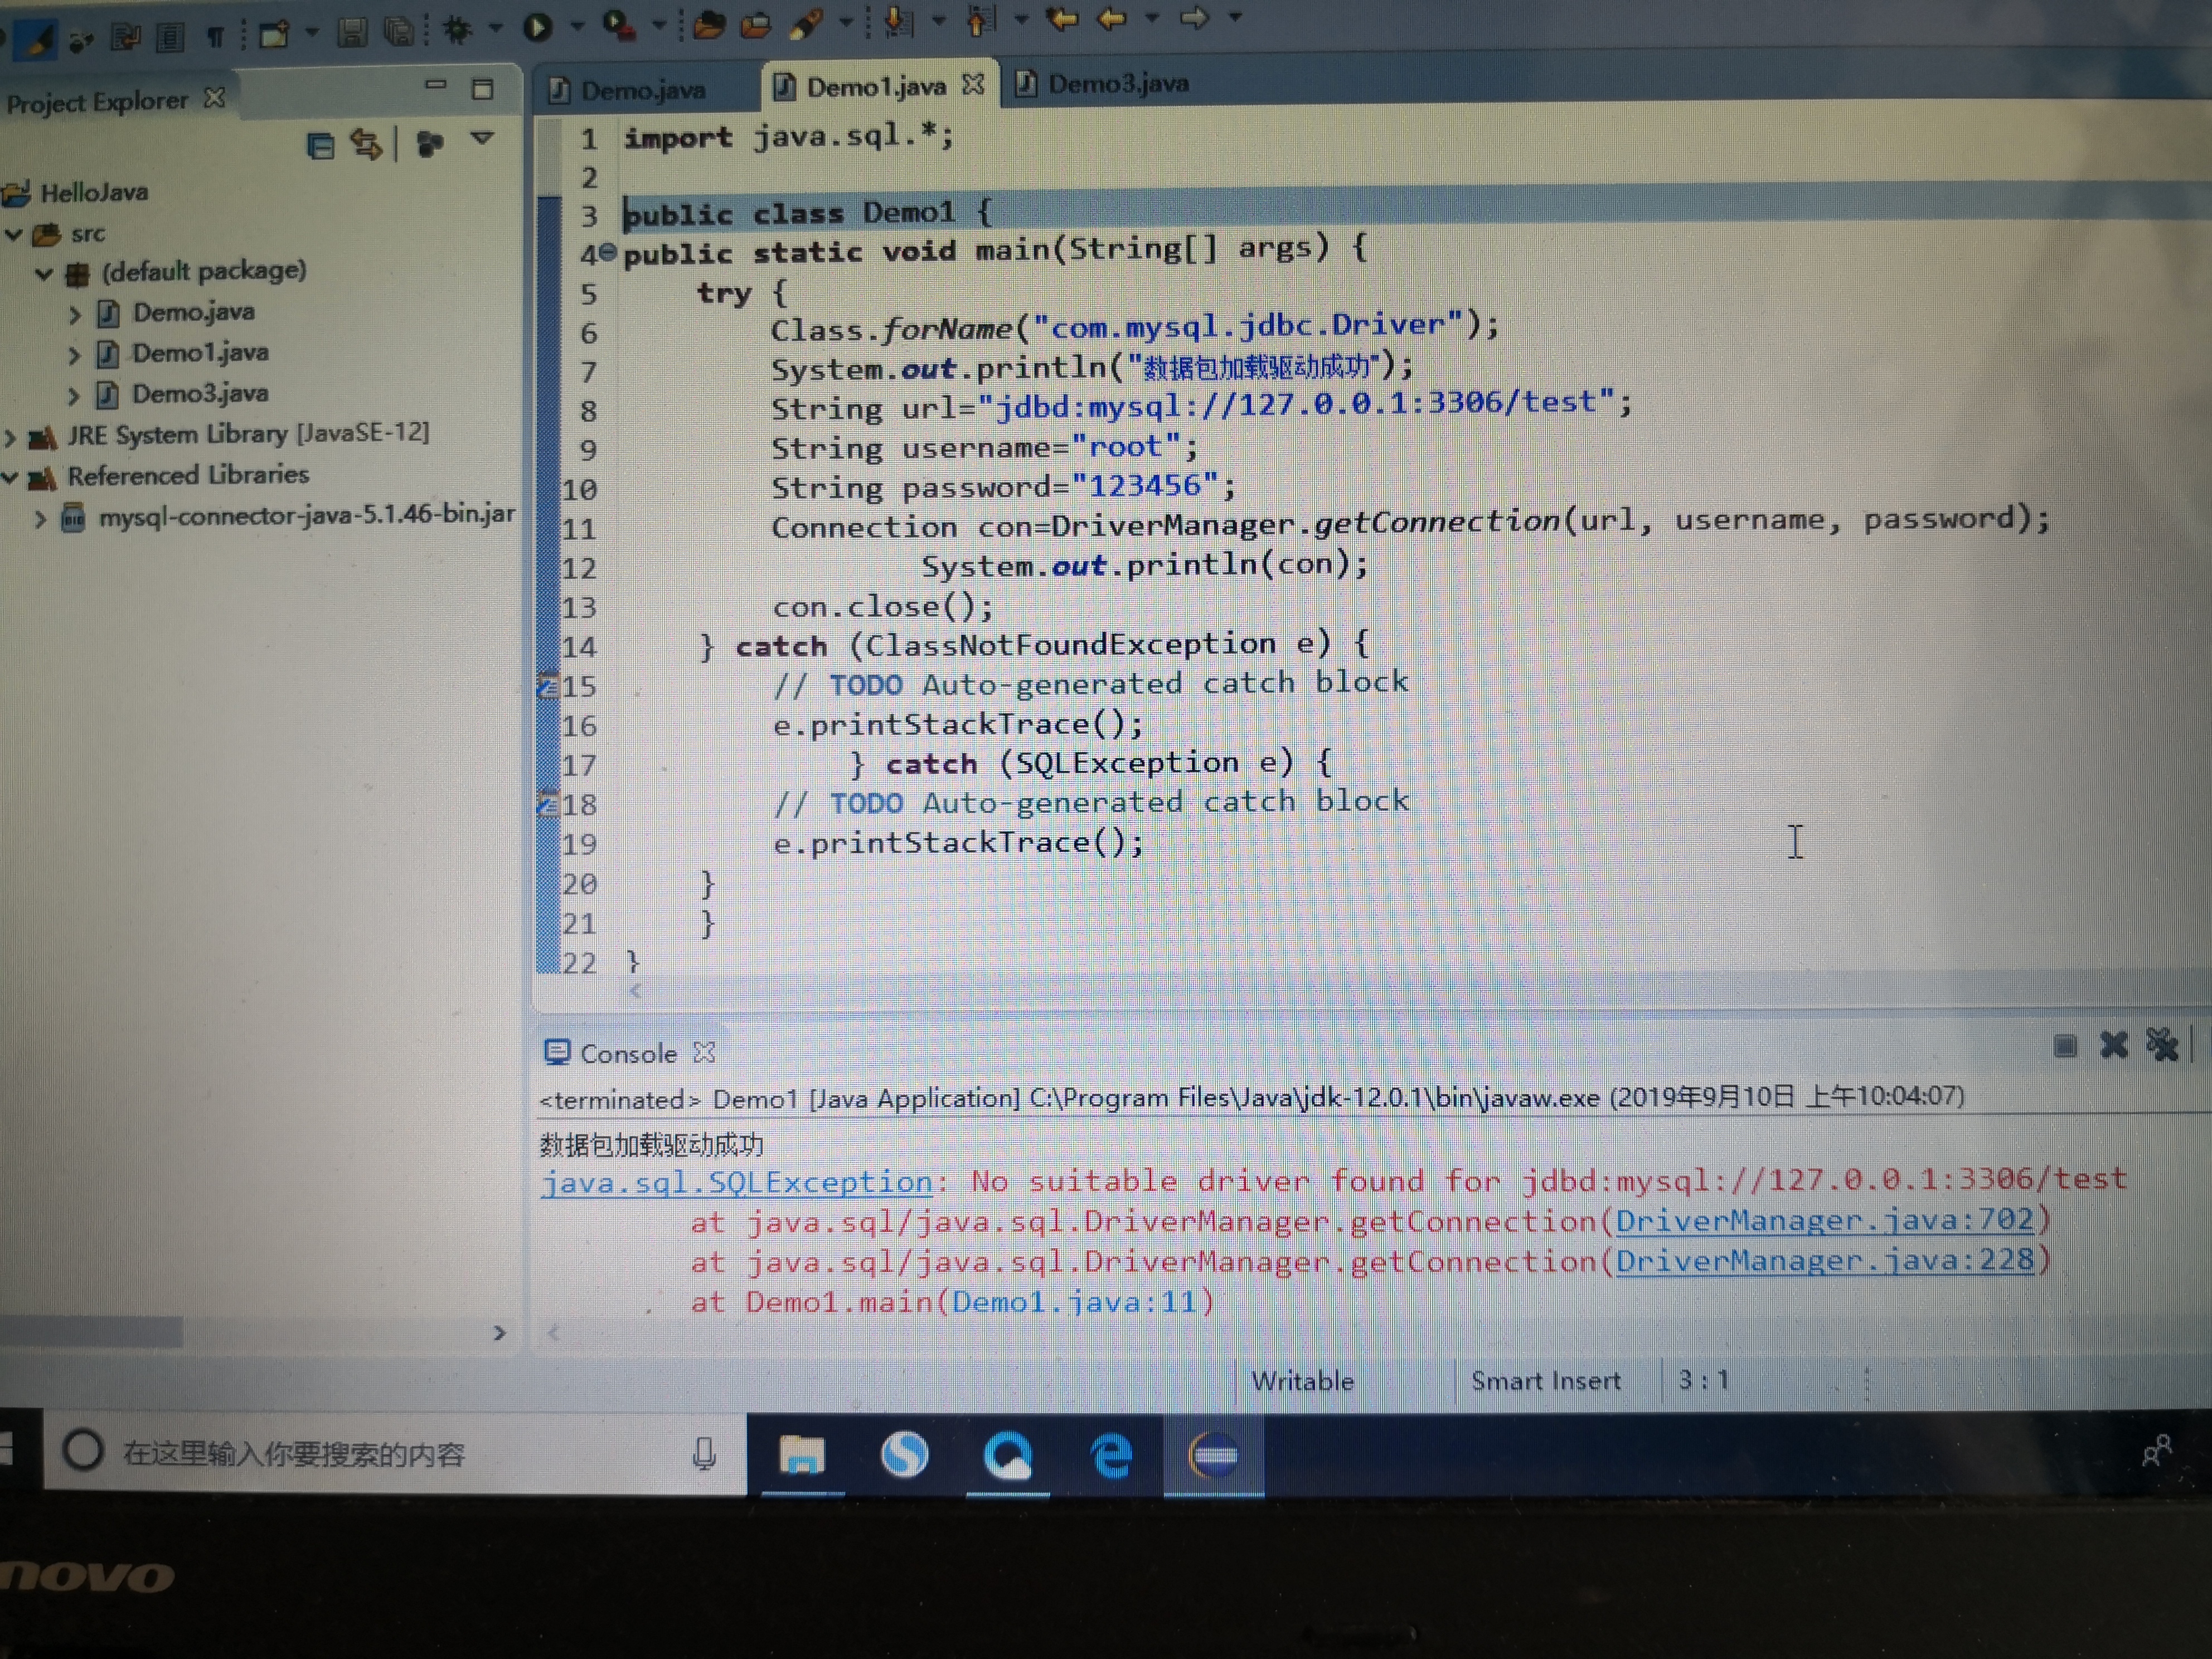
Task: Click the Search flashlight icon
Action: click(806, 23)
